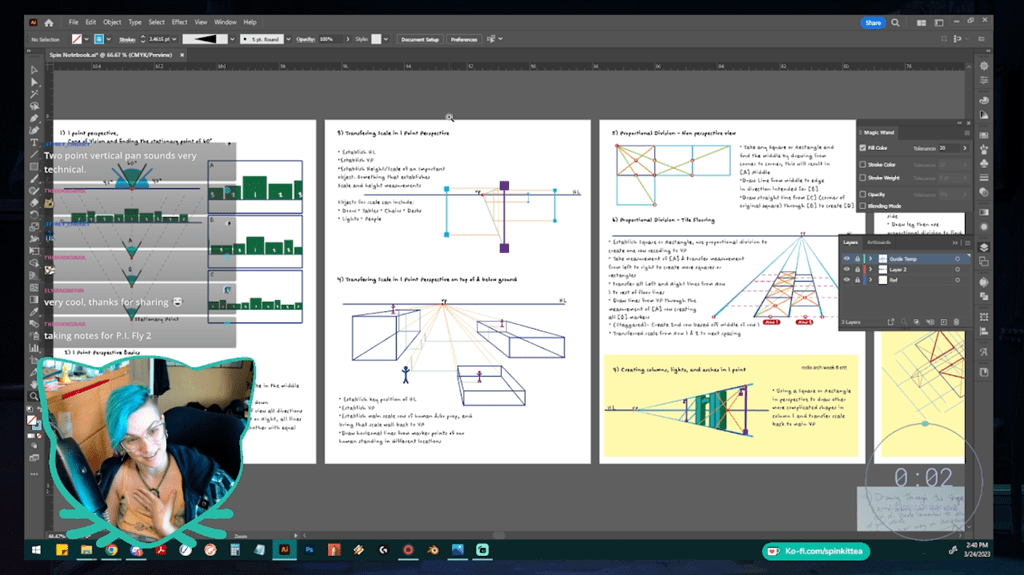Open the Window menu

tap(225, 22)
